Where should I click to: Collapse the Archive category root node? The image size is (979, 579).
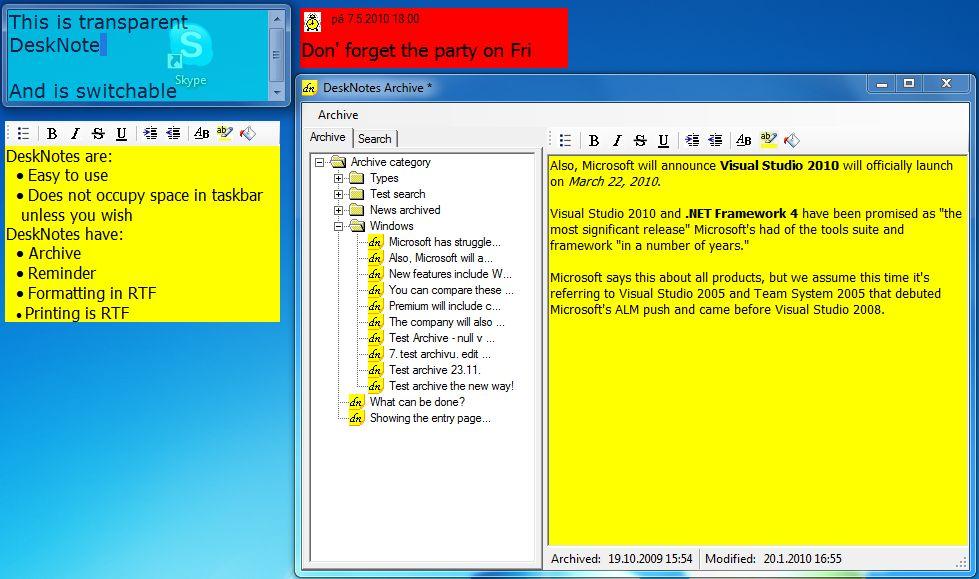(x=320, y=162)
